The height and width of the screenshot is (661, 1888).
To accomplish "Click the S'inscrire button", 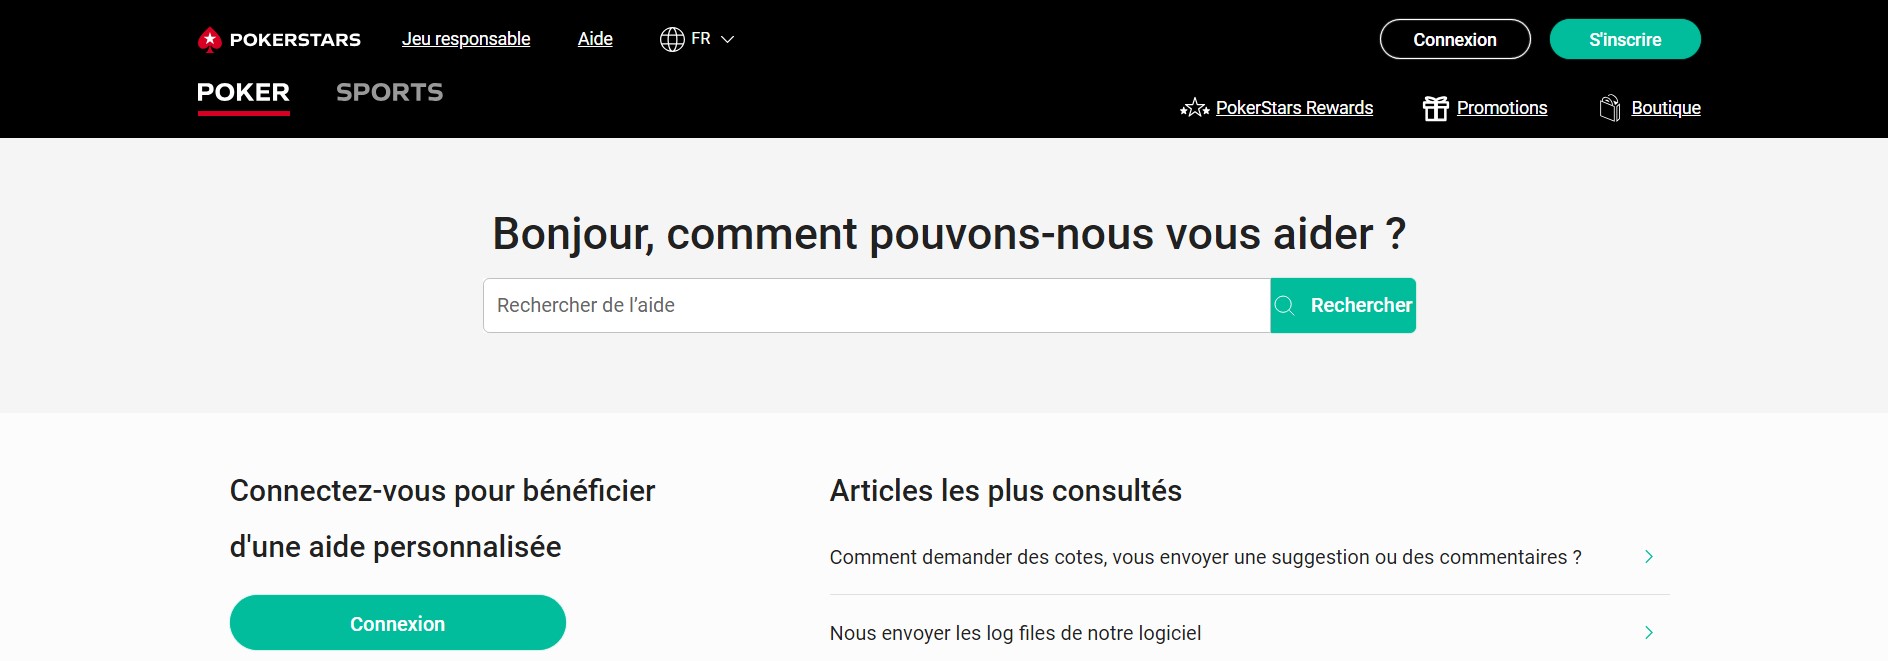I will click(x=1625, y=39).
